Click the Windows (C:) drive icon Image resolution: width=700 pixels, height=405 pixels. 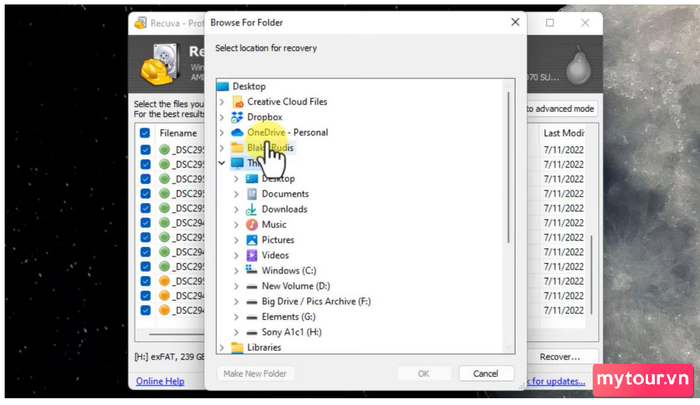(x=251, y=270)
